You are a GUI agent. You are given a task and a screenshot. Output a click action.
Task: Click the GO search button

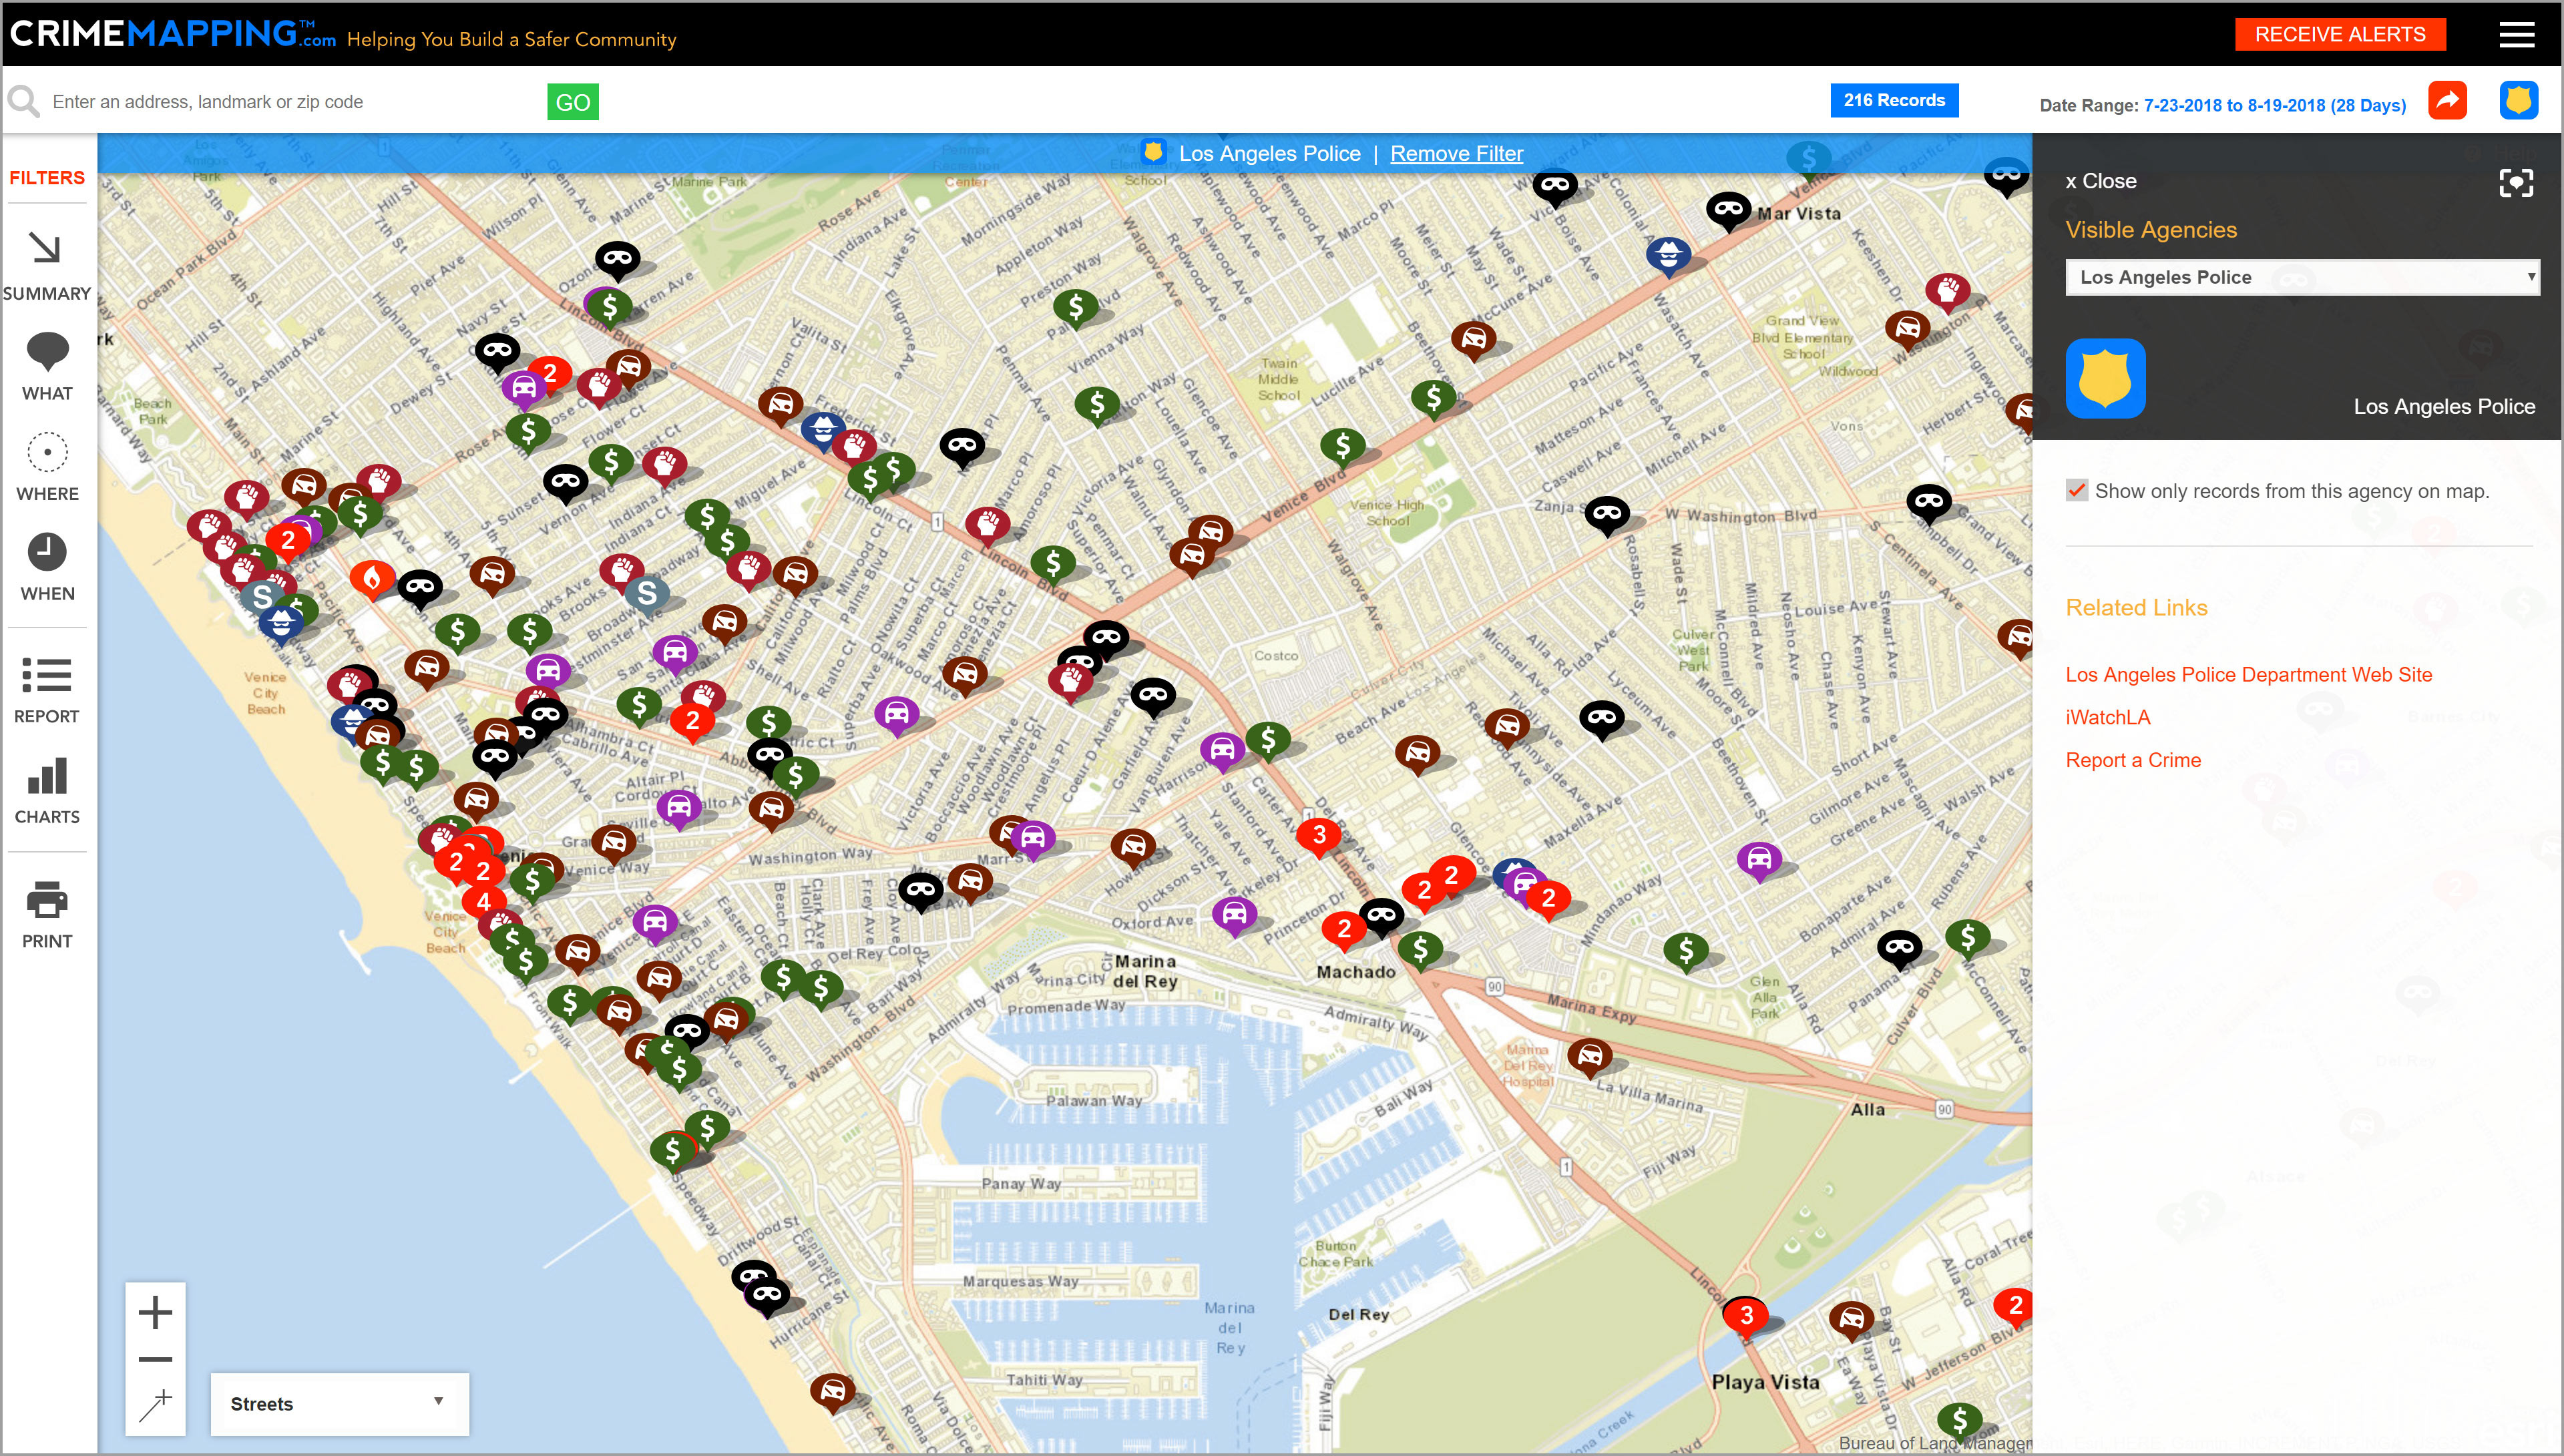click(x=572, y=102)
